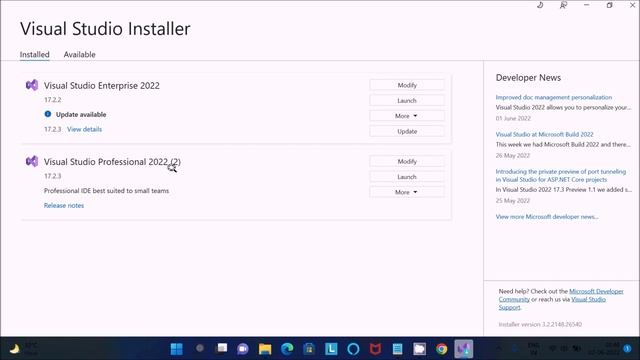Click the 'Update available' label
This screenshot has height=360, width=640.
click(81, 114)
